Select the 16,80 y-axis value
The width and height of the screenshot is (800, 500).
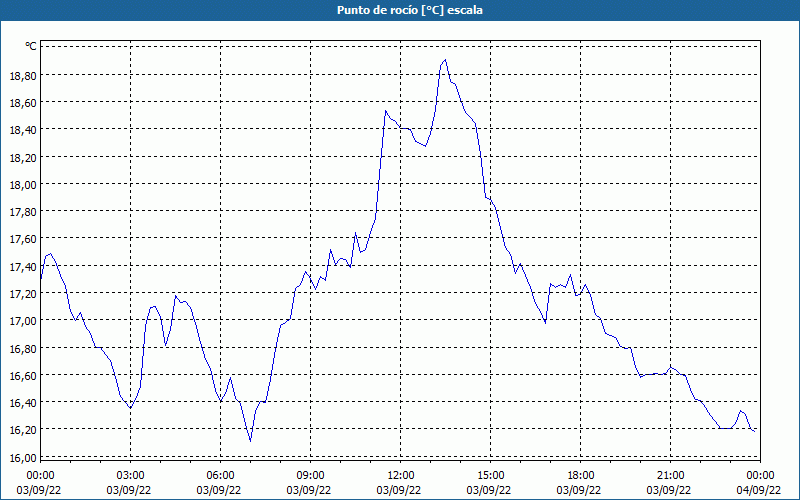point(23,348)
